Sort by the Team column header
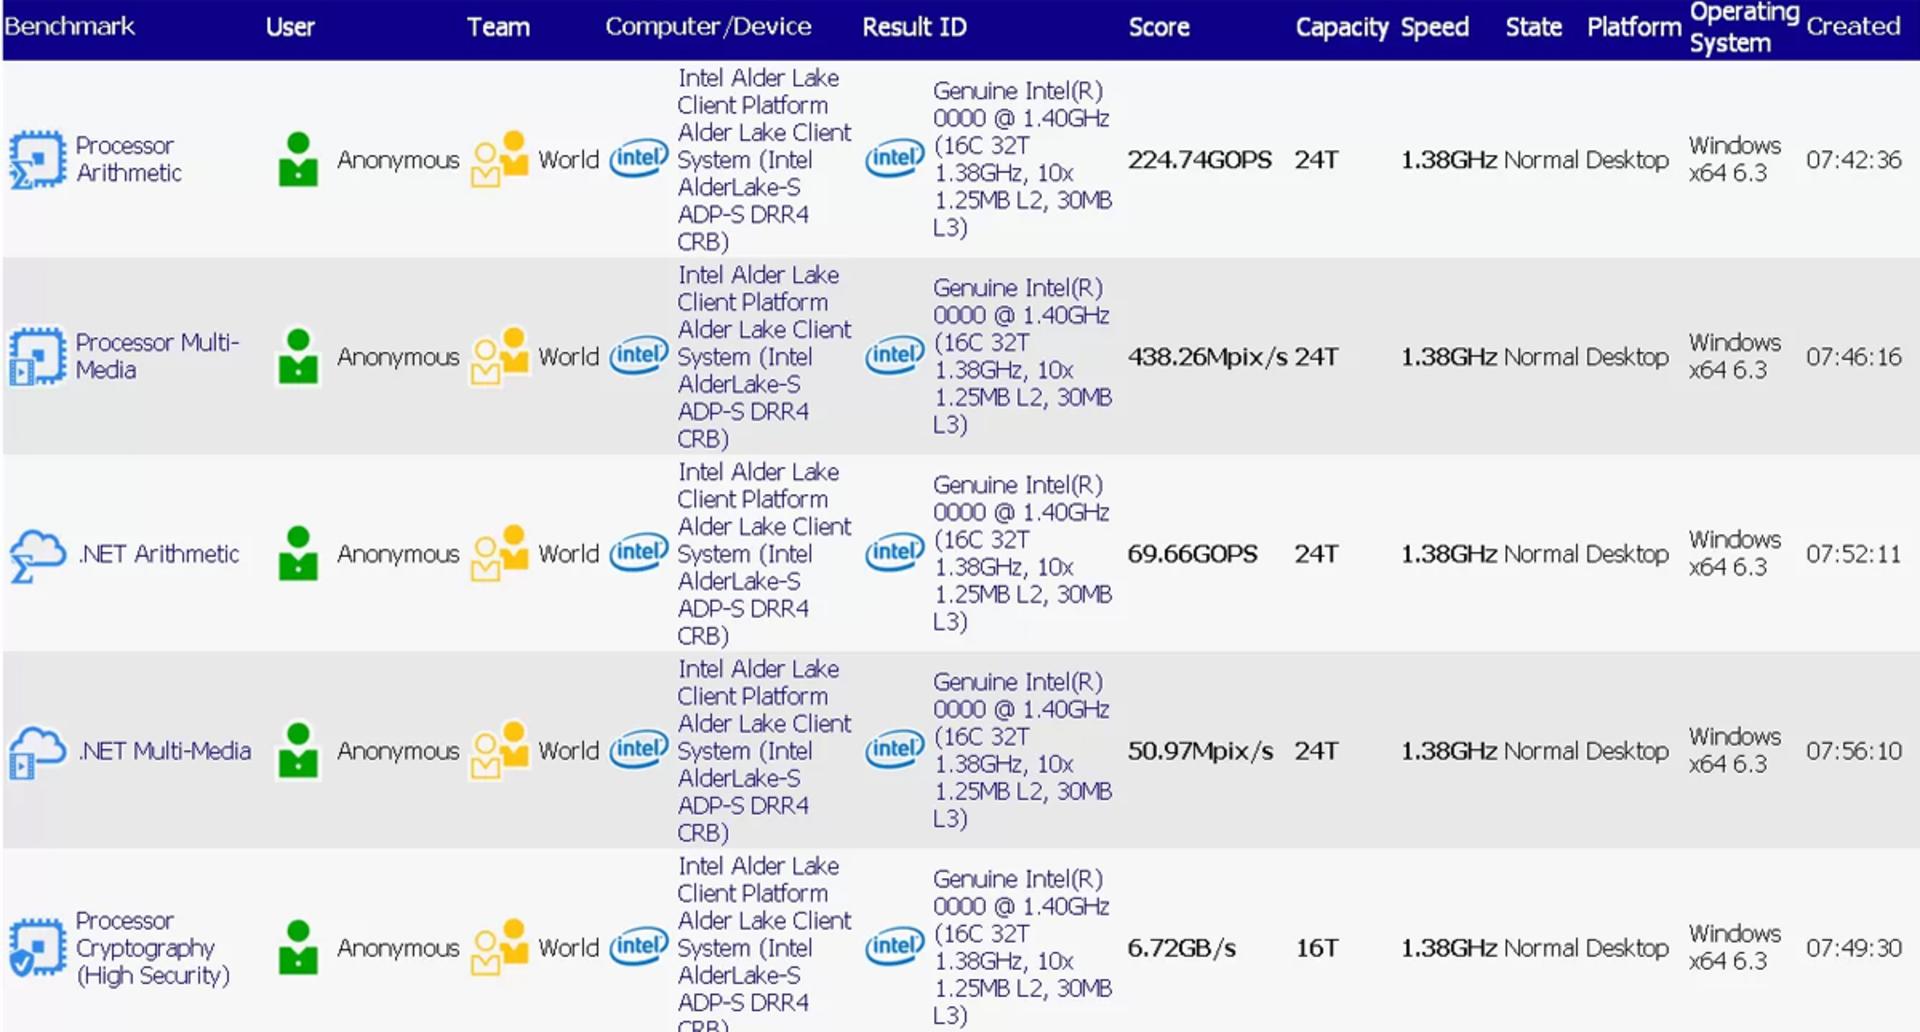Image resolution: width=1920 pixels, height=1032 pixels. point(498,27)
